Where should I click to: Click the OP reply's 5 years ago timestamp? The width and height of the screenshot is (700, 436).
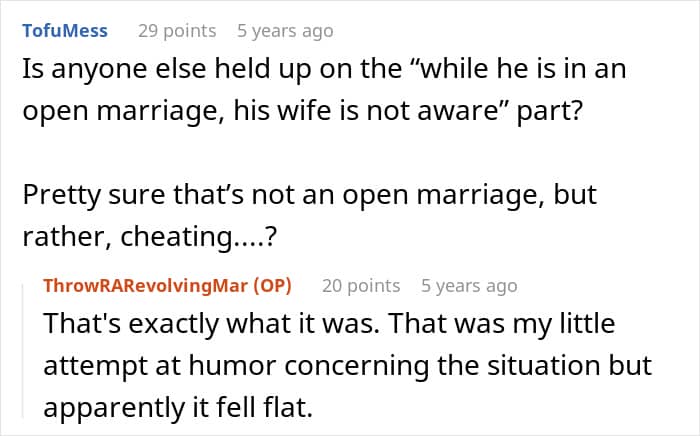(469, 286)
